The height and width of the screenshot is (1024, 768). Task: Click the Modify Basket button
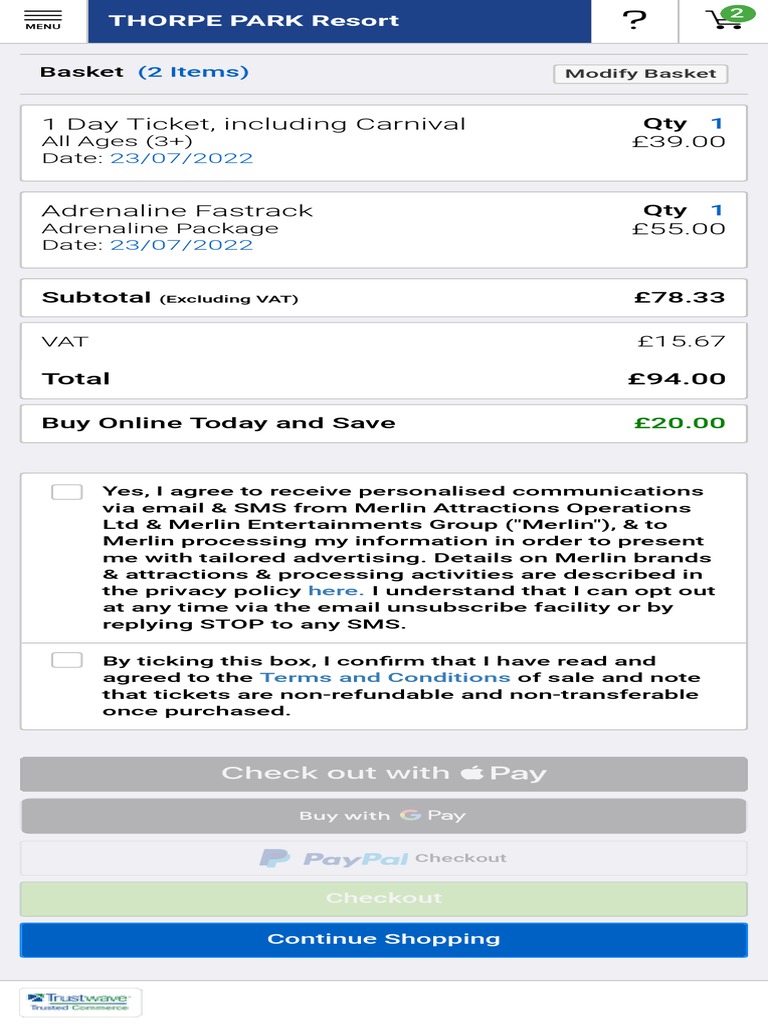coord(640,73)
